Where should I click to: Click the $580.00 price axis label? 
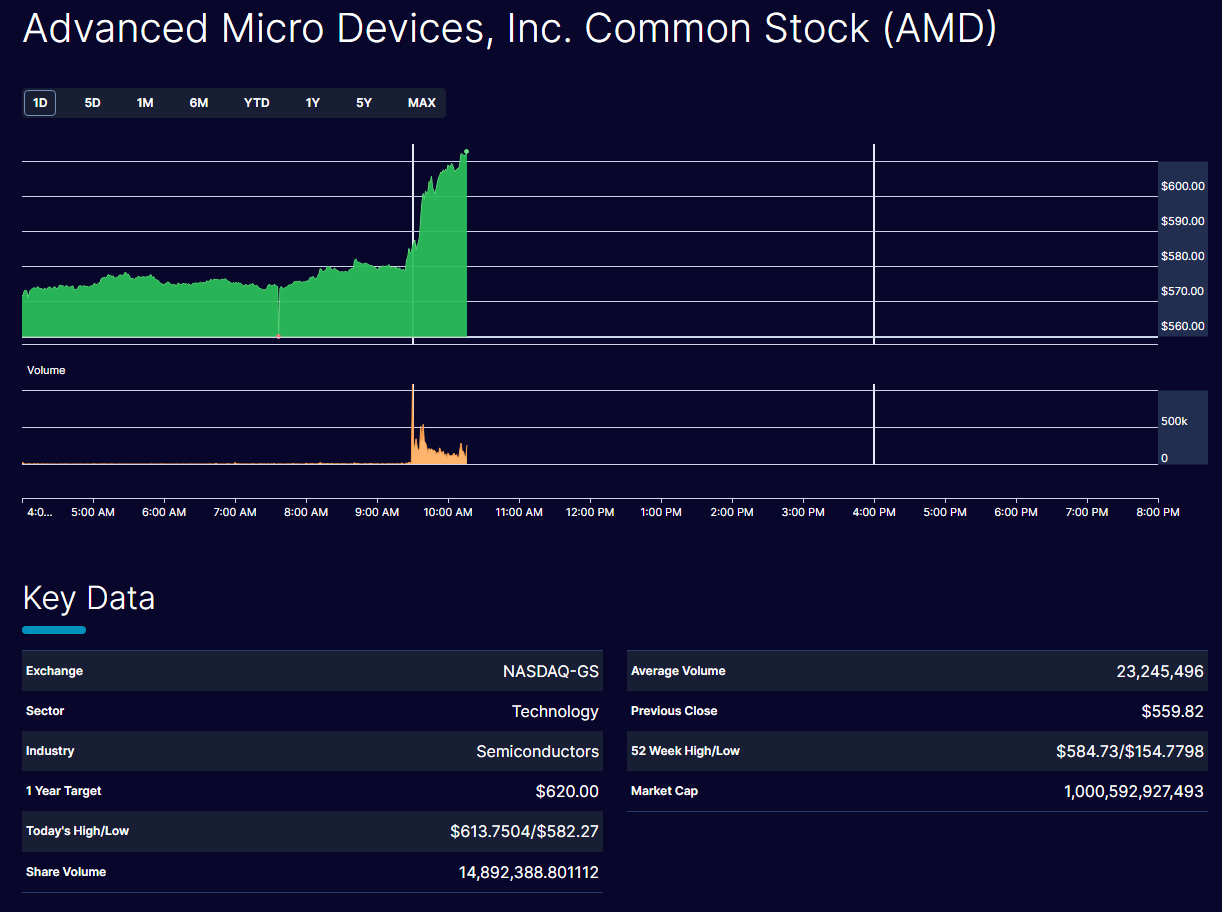click(x=1183, y=256)
